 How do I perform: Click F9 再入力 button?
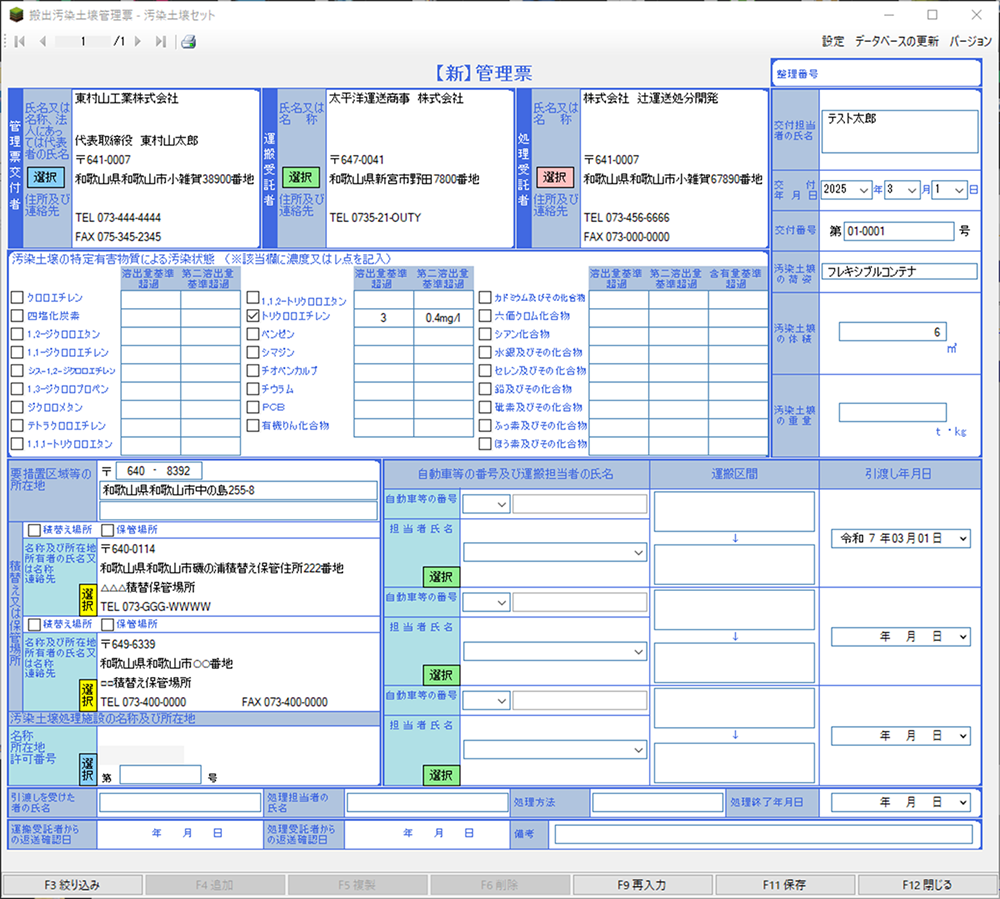[x=642, y=885]
